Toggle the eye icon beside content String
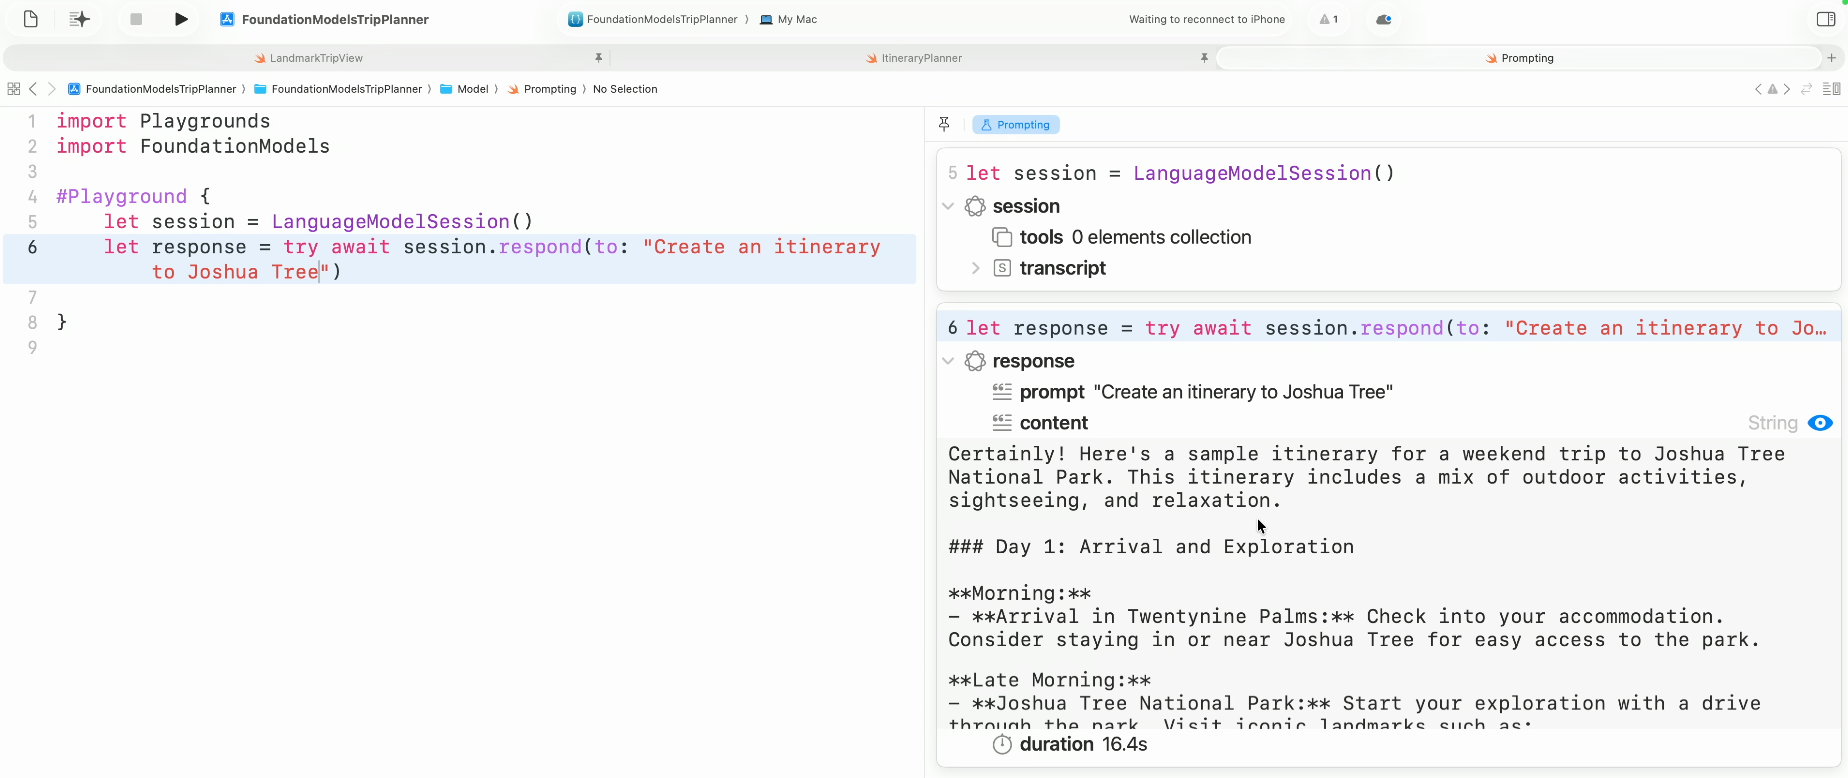The width and height of the screenshot is (1848, 778). click(1820, 423)
